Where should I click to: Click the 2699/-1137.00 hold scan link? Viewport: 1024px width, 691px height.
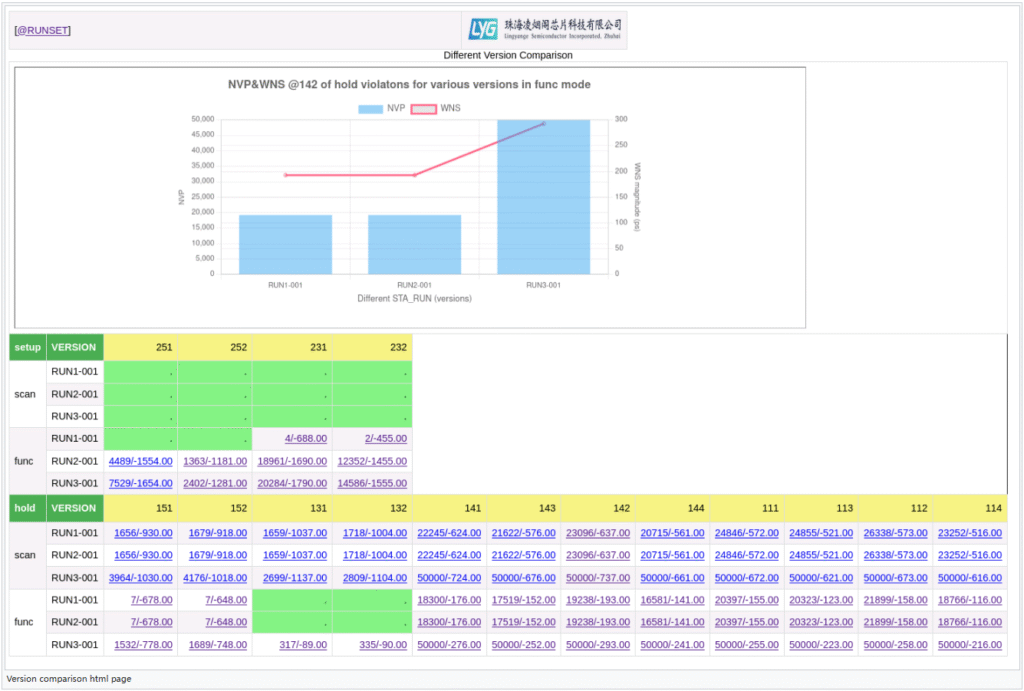point(292,577)
